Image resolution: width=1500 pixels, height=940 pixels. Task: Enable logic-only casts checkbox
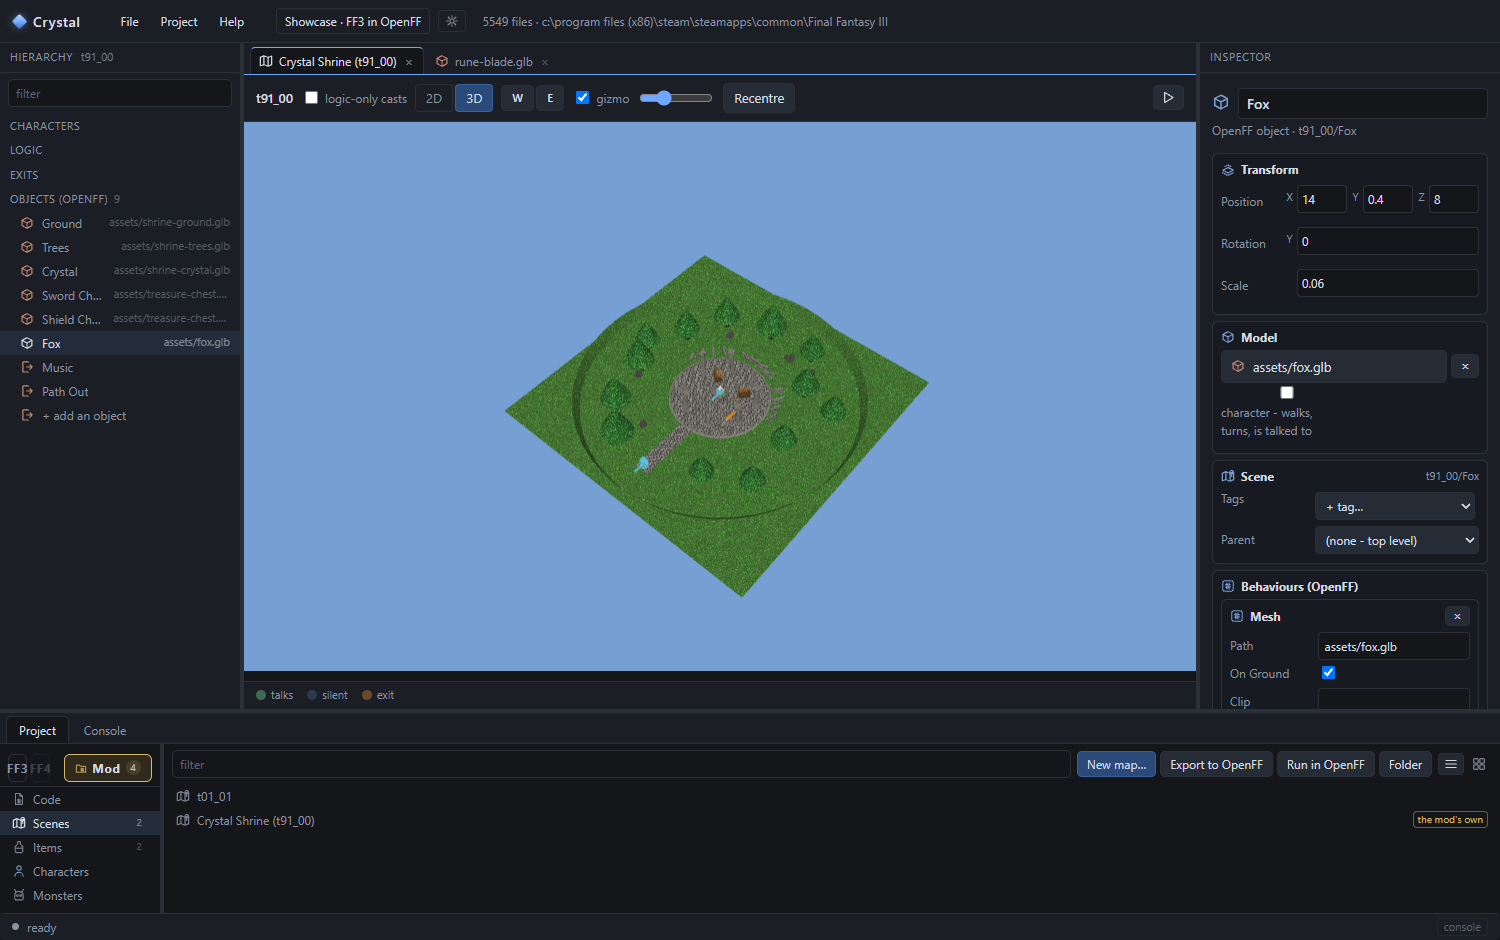point(311,98)
